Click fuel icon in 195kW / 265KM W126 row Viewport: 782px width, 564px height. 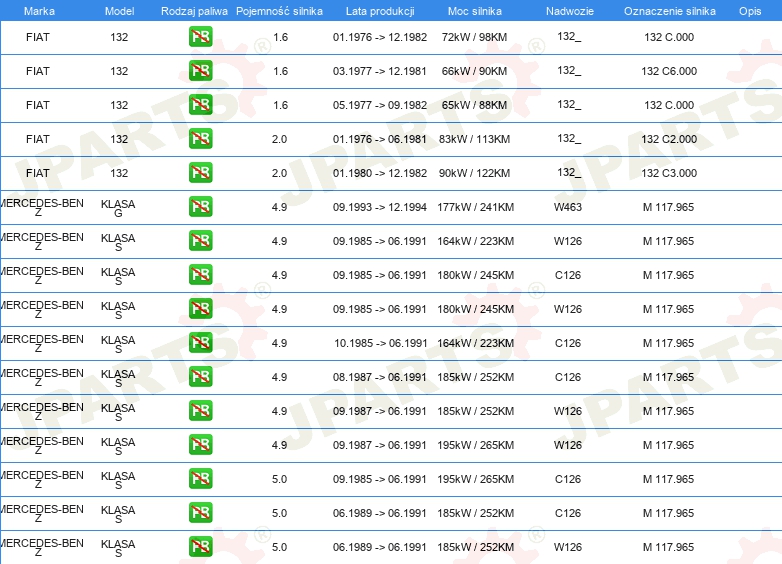(x=200, y=444)
